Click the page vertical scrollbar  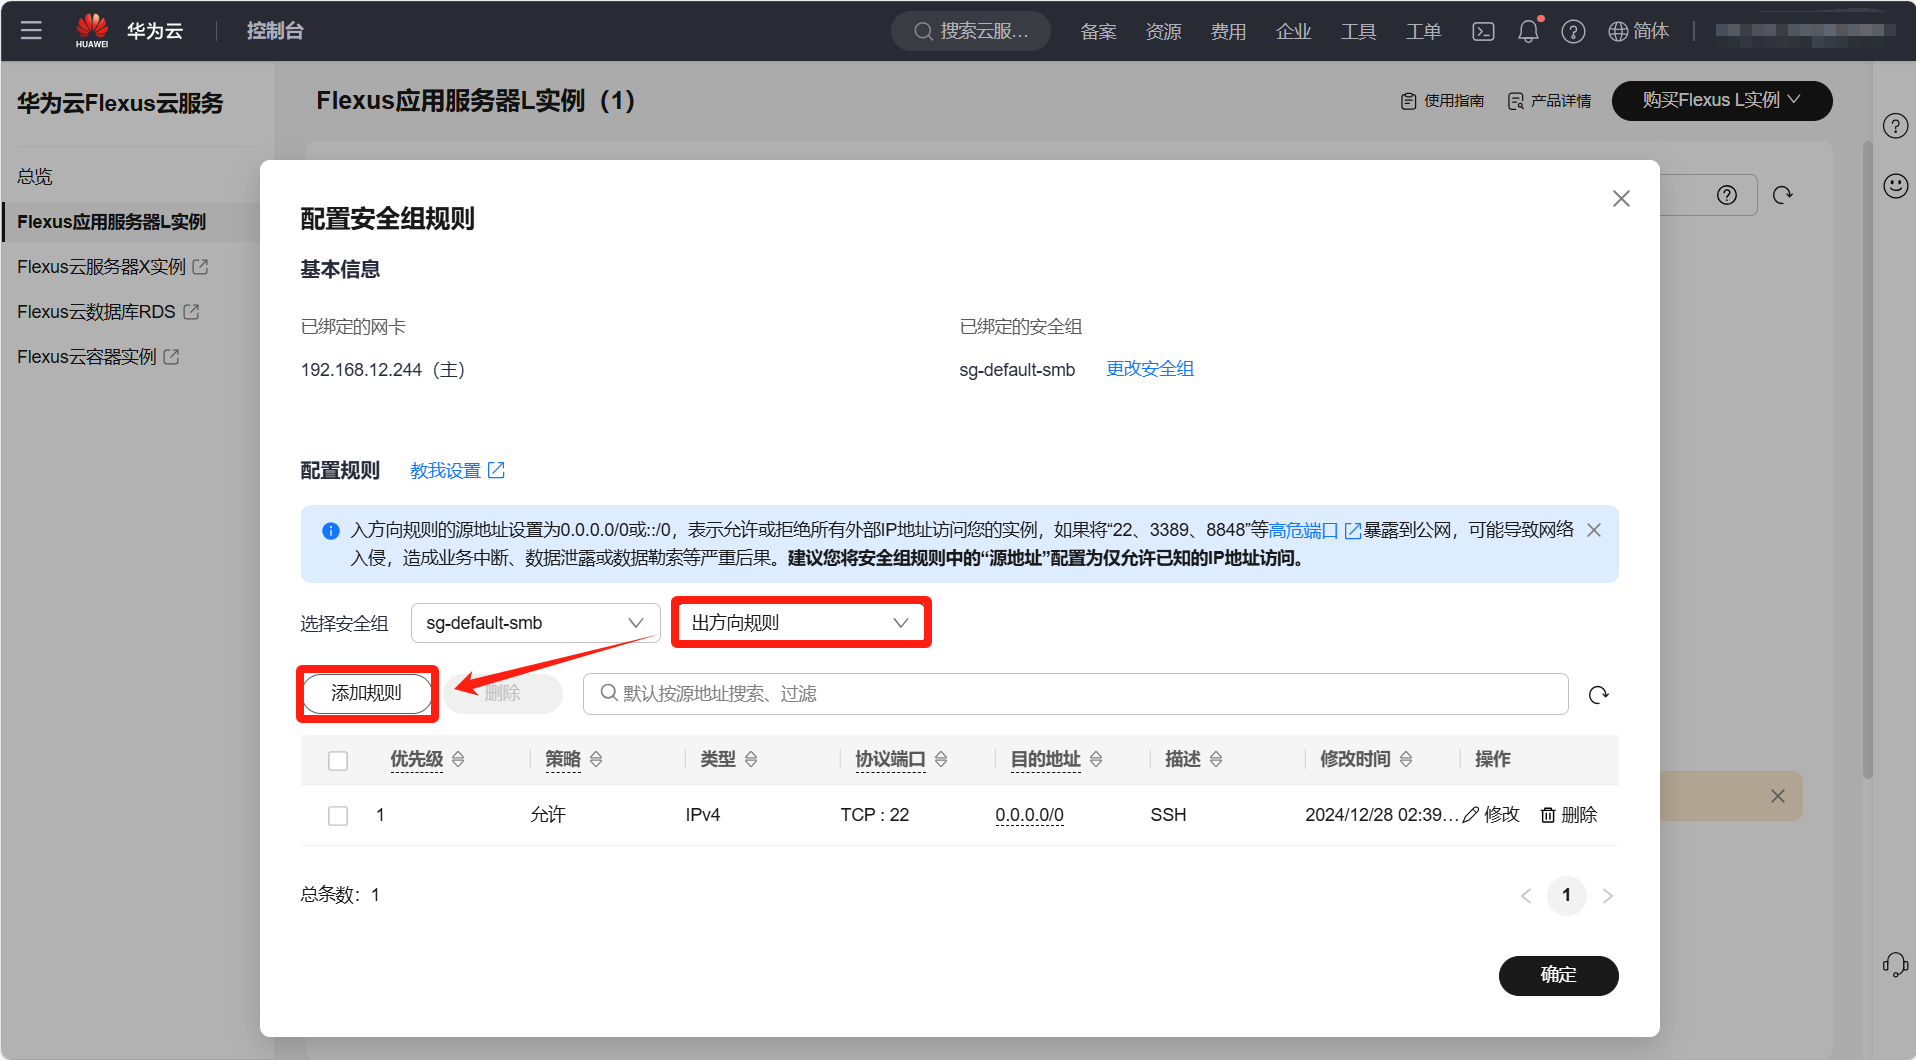pyautogui.click(x=1867, y=460)
